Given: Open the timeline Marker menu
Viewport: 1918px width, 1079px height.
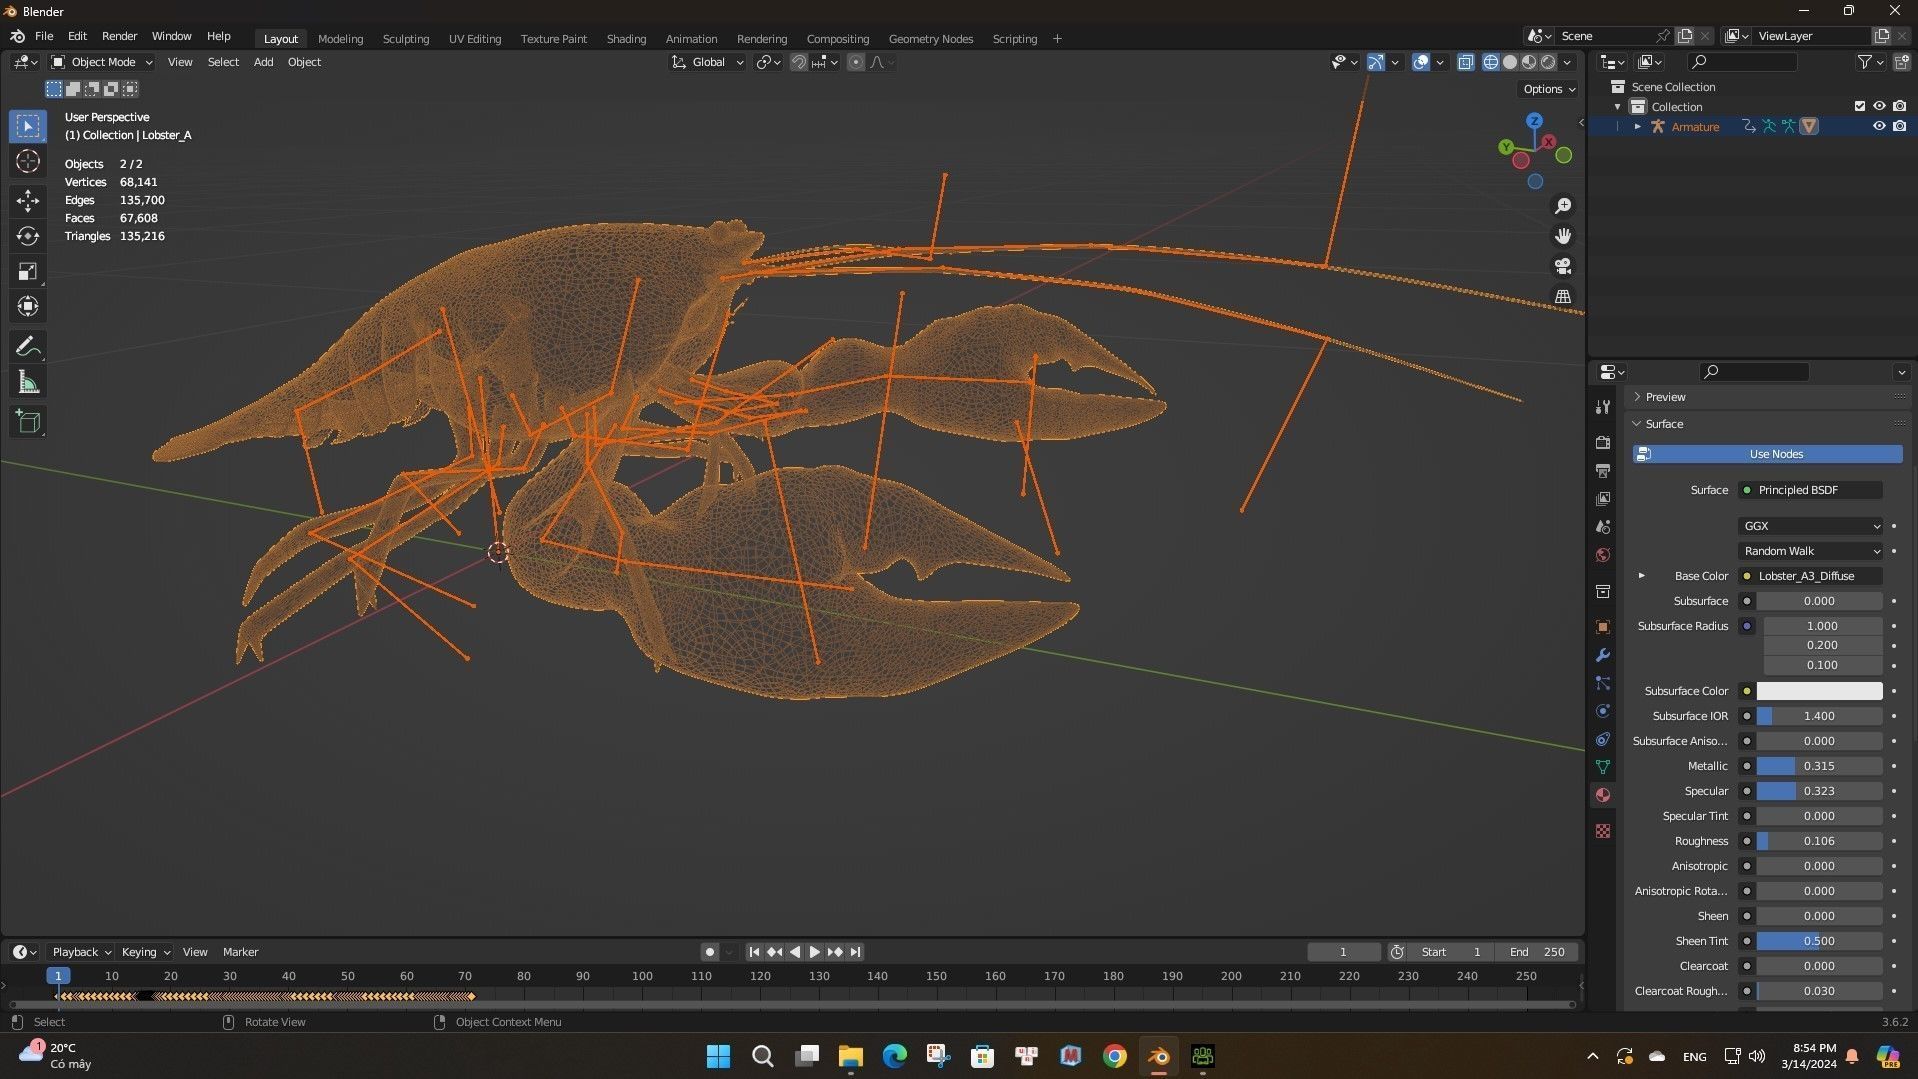Looking at the screenshot, I should pyautogui.click(x=240, y=952).
